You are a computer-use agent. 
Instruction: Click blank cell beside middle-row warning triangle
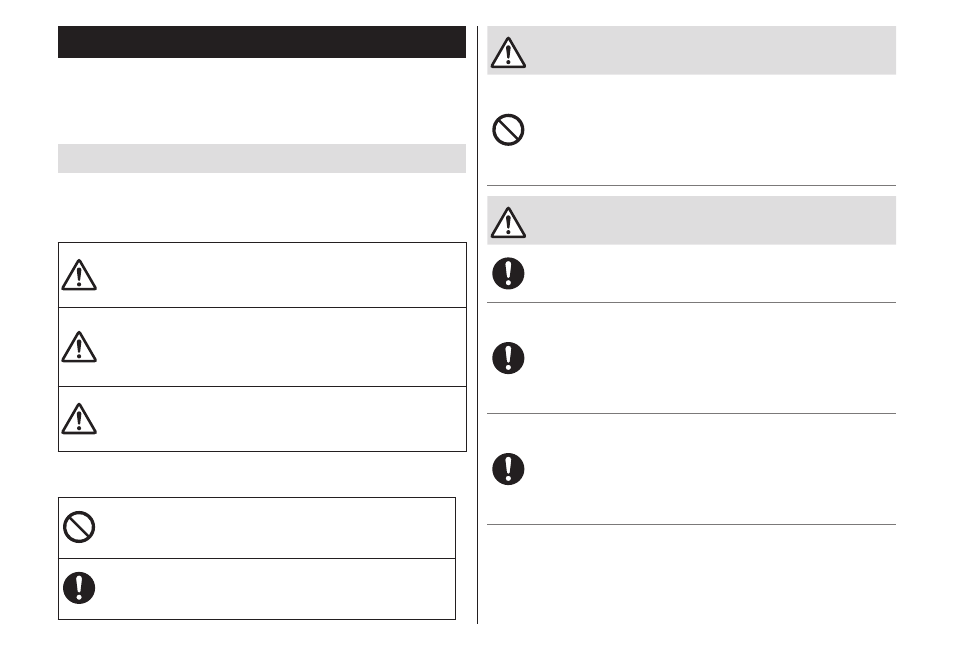pyautogui.click(x=283, y=347)
